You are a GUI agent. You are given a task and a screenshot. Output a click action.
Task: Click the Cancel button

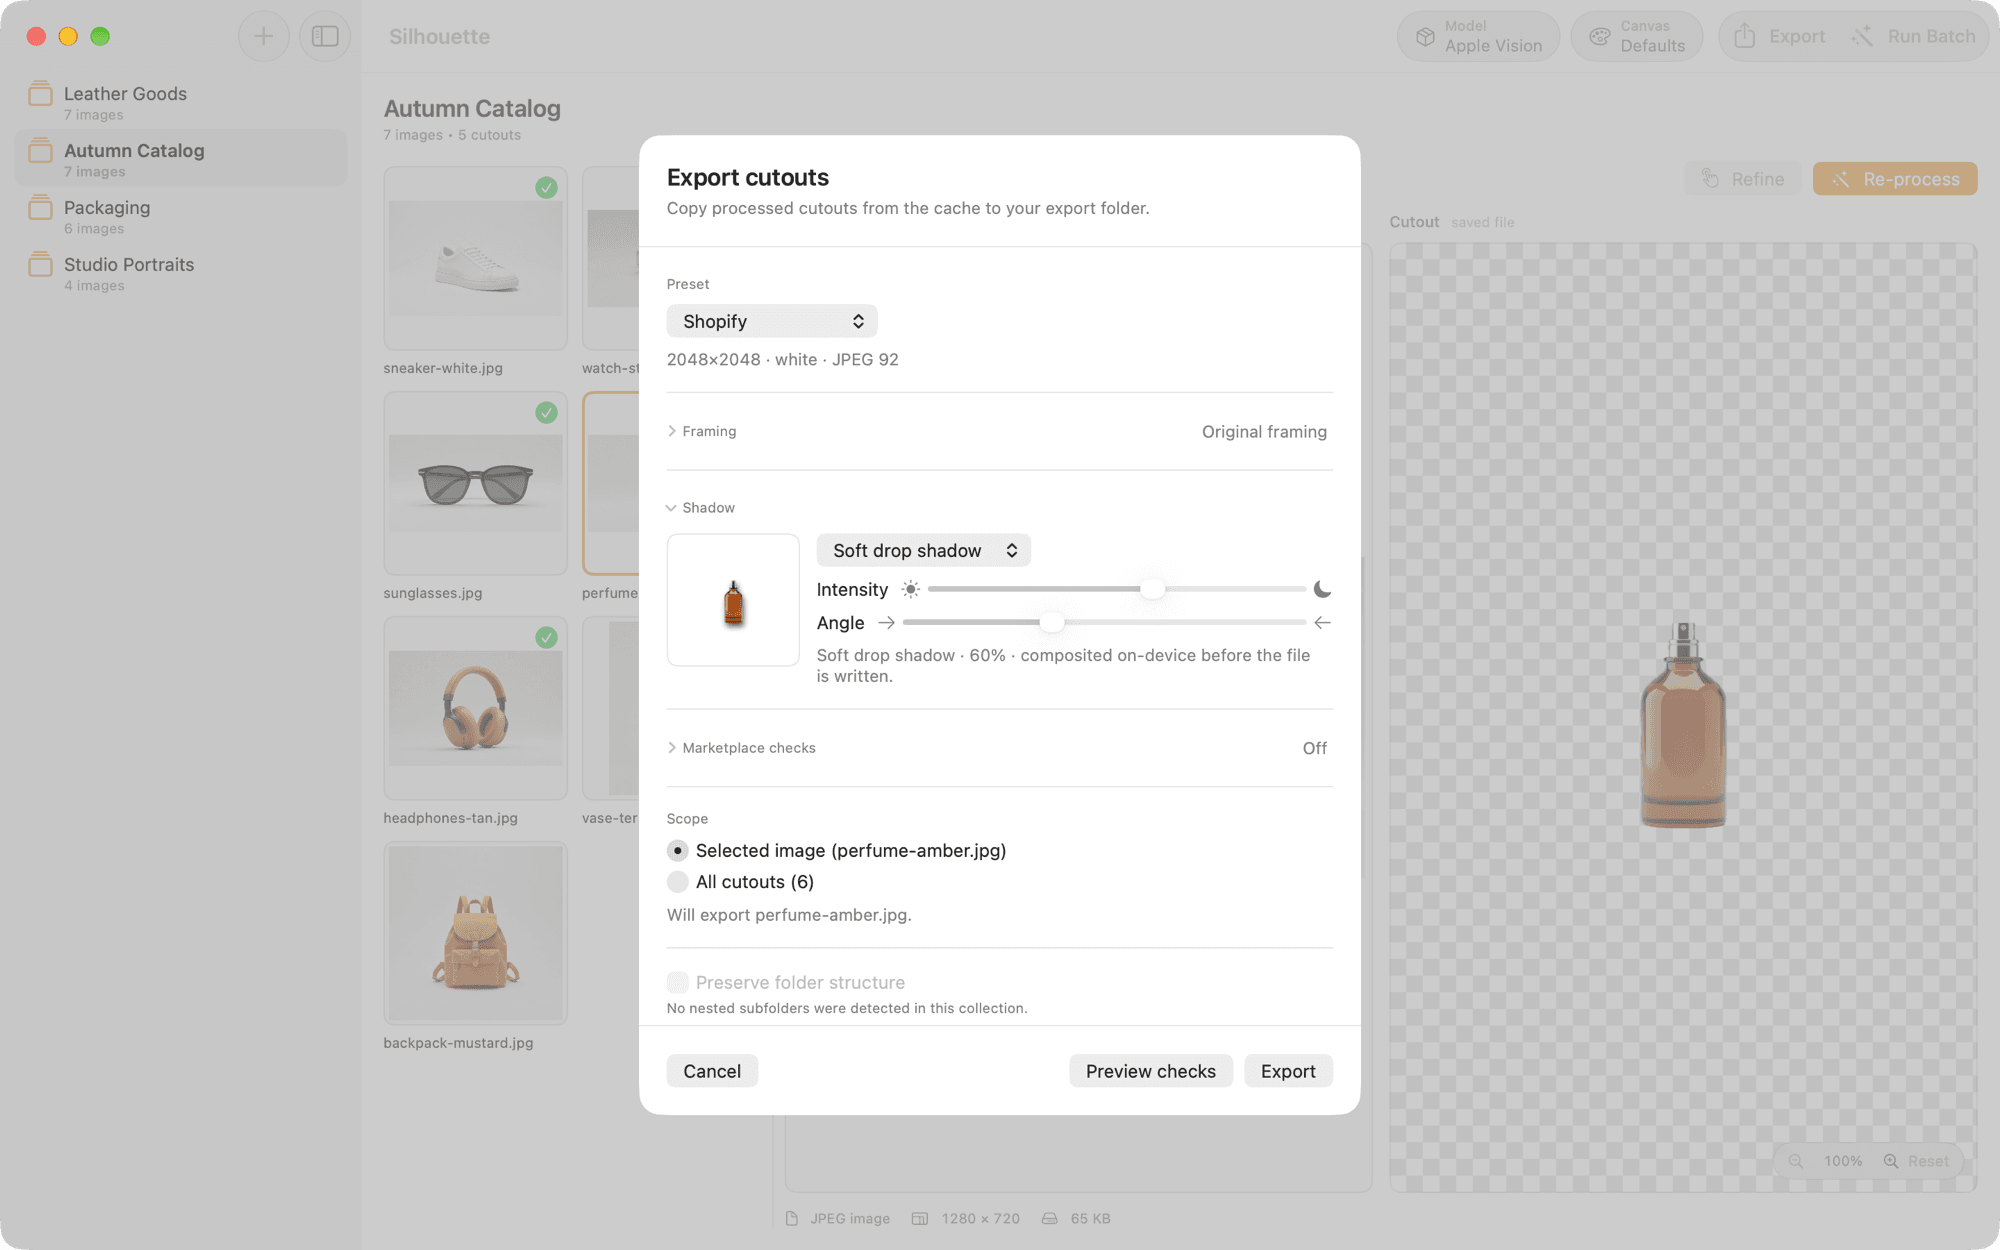pos(712,1070)
